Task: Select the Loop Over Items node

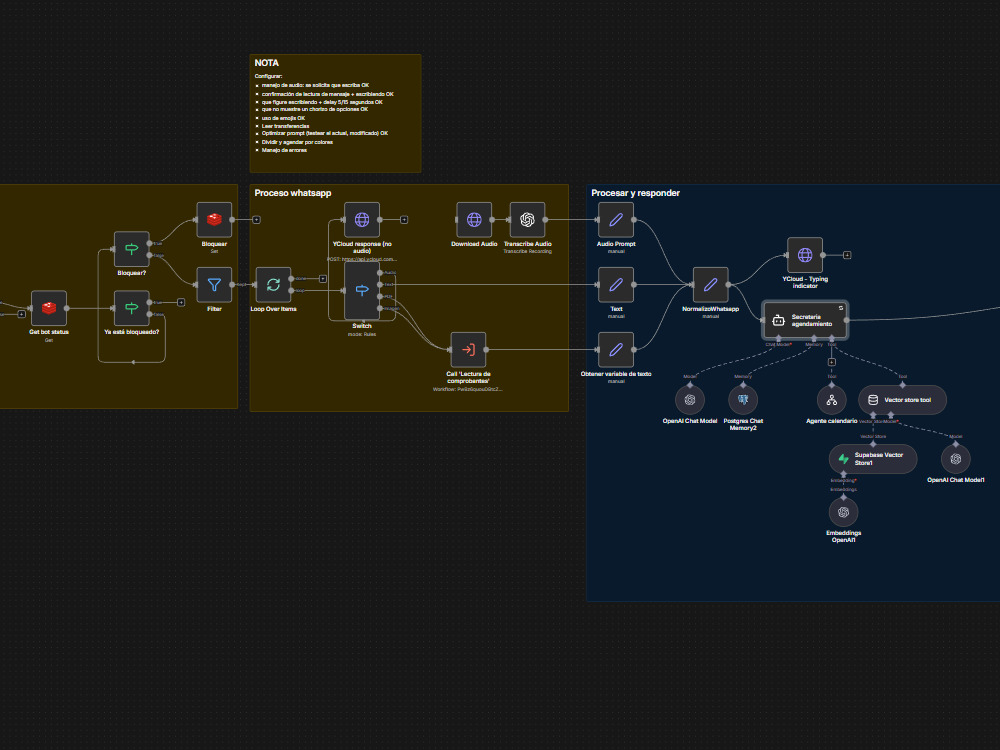Action: point(273,284)
